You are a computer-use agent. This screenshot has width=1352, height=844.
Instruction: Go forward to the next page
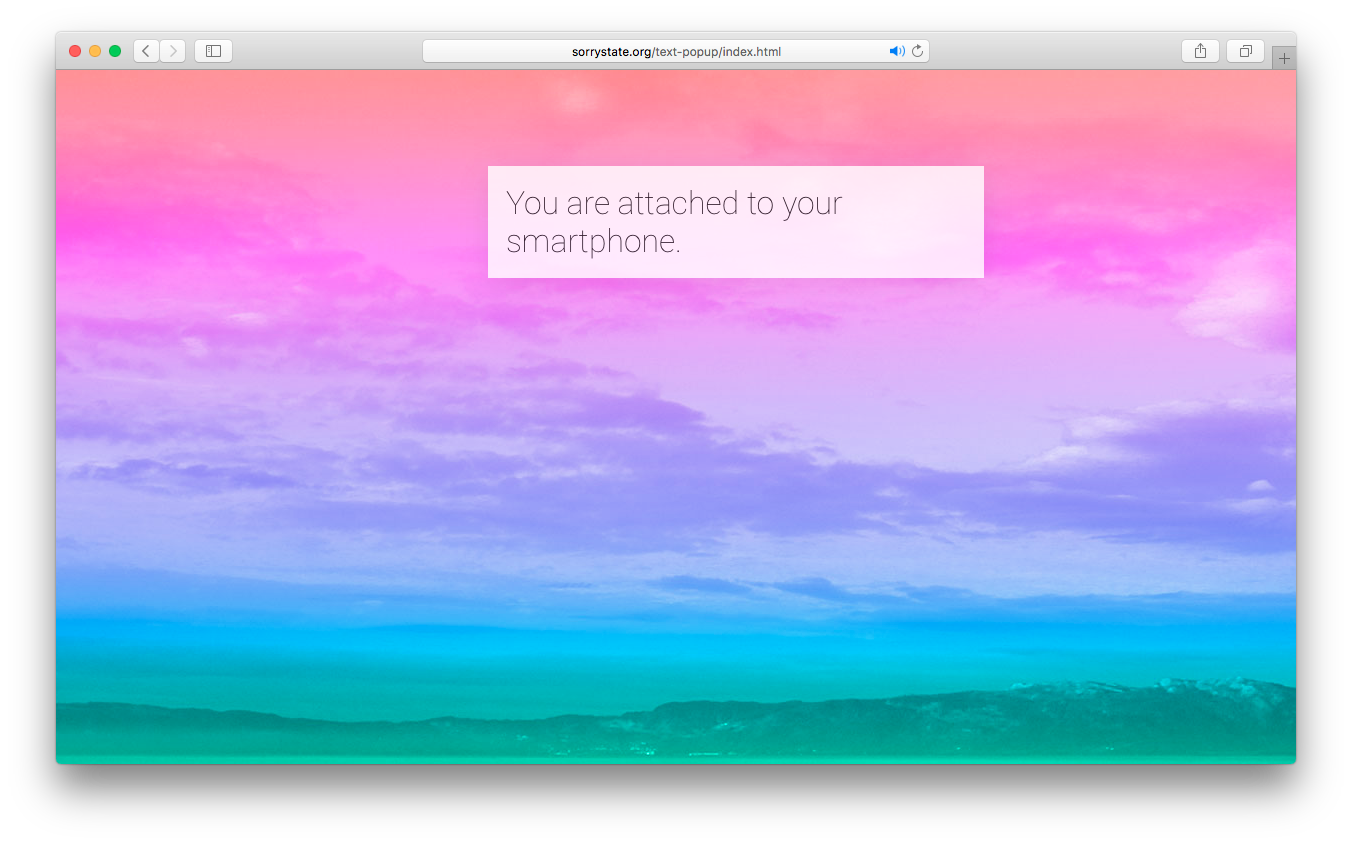pyautogui.click(x=173, y=51)
